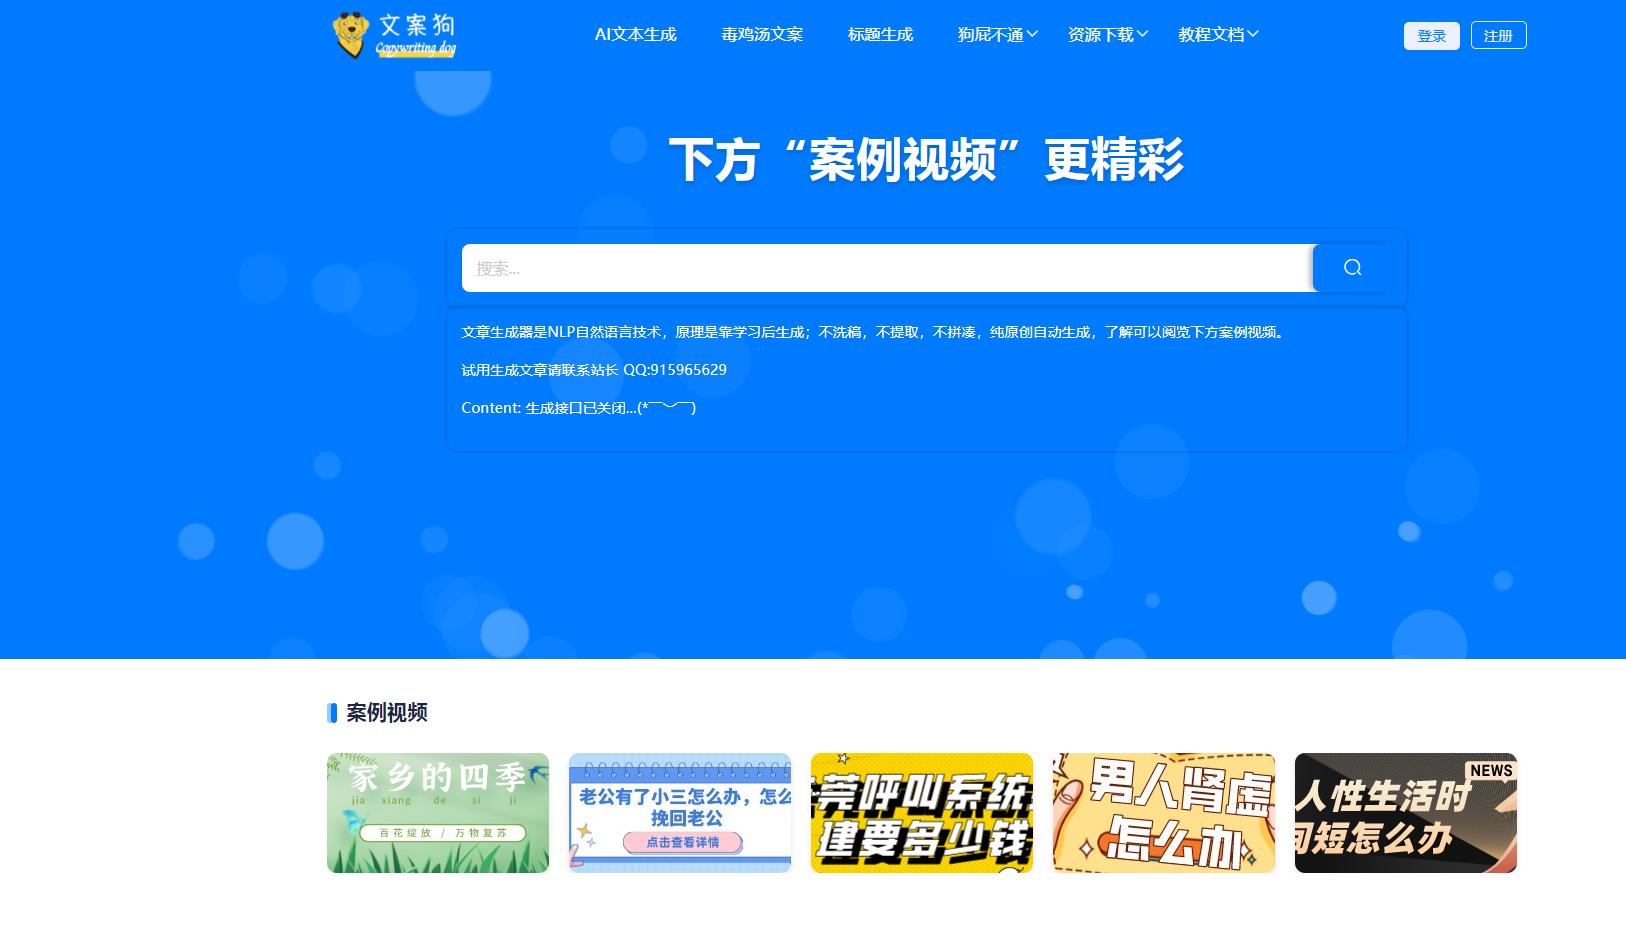Open the 毒鸡汤文案 page
This screenshot has width=1626, height=935.
point(761,33)
